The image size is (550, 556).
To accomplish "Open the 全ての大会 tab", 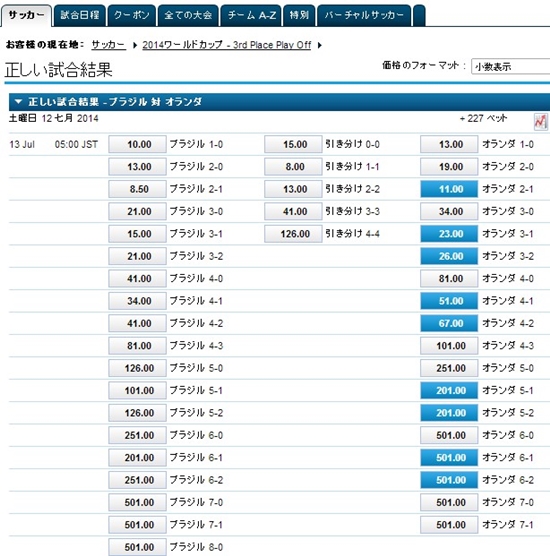I will point(188,15).
